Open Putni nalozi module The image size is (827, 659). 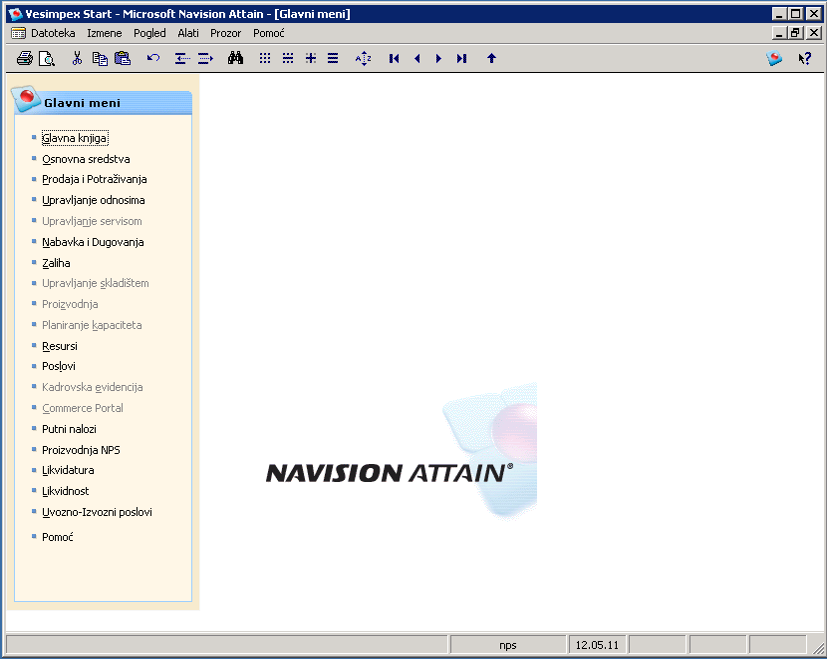(69, 429)
